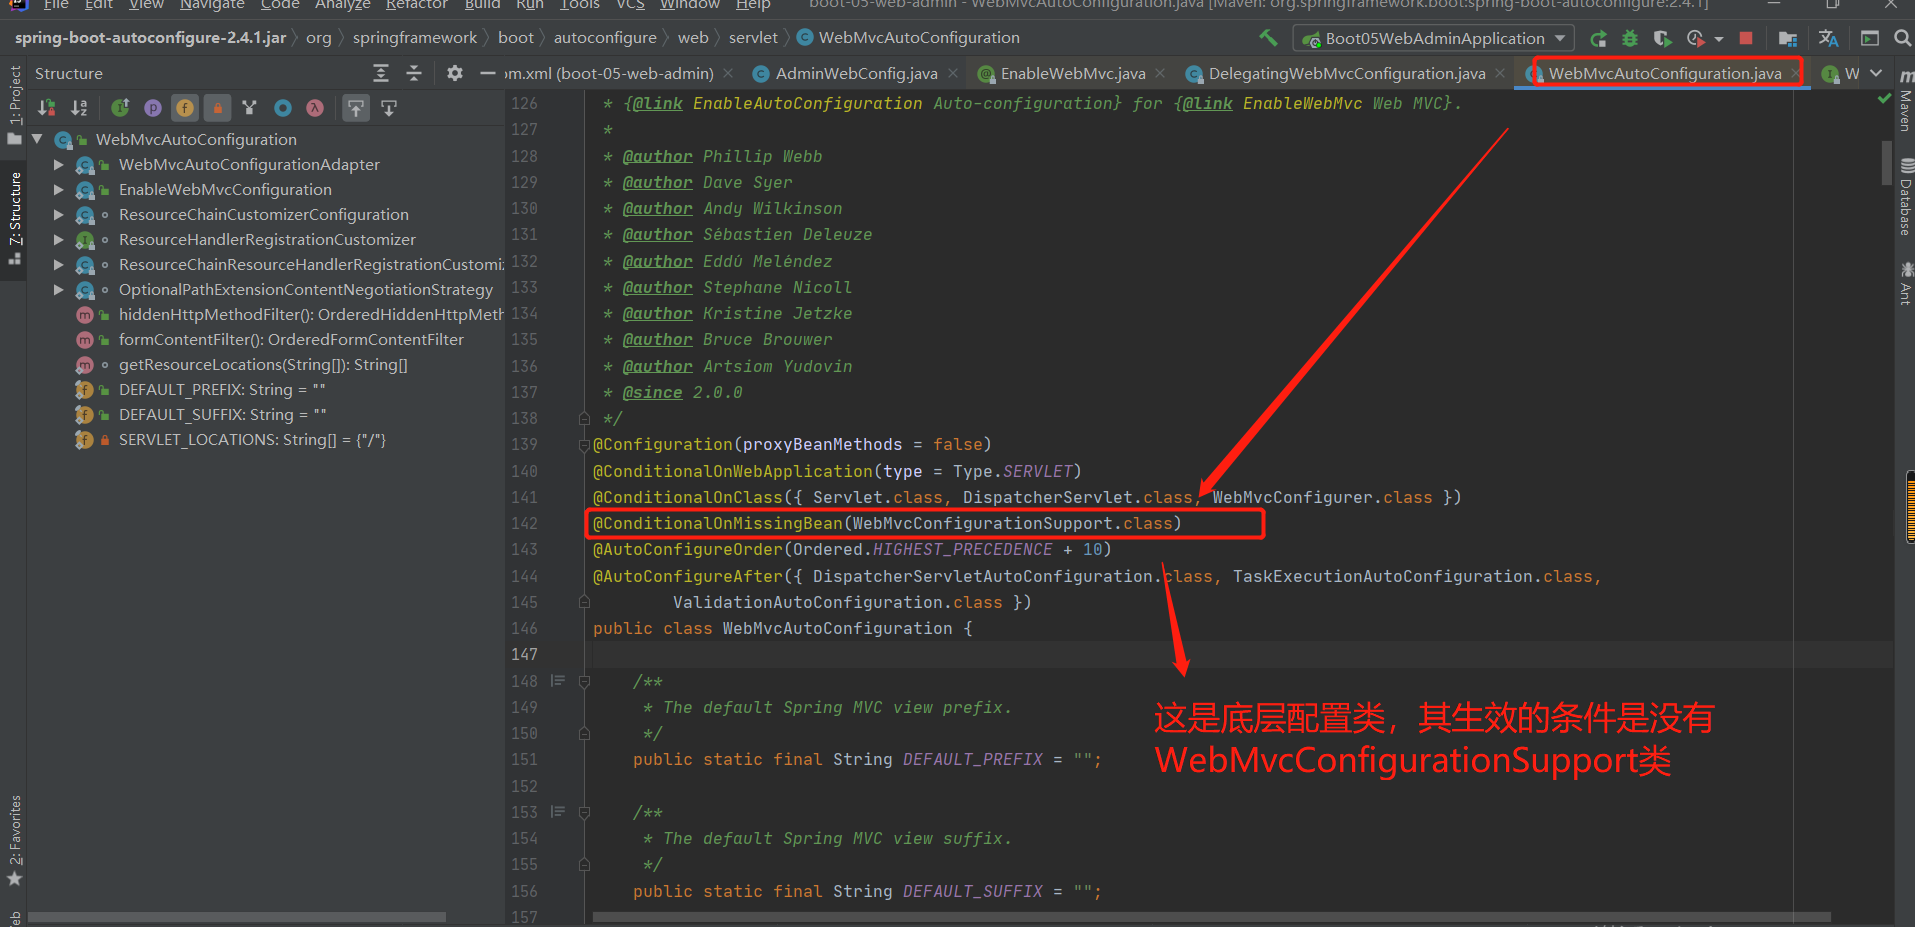Toggle Show Fields filter in Structure

pyautogui.click(x=185, y=108)
